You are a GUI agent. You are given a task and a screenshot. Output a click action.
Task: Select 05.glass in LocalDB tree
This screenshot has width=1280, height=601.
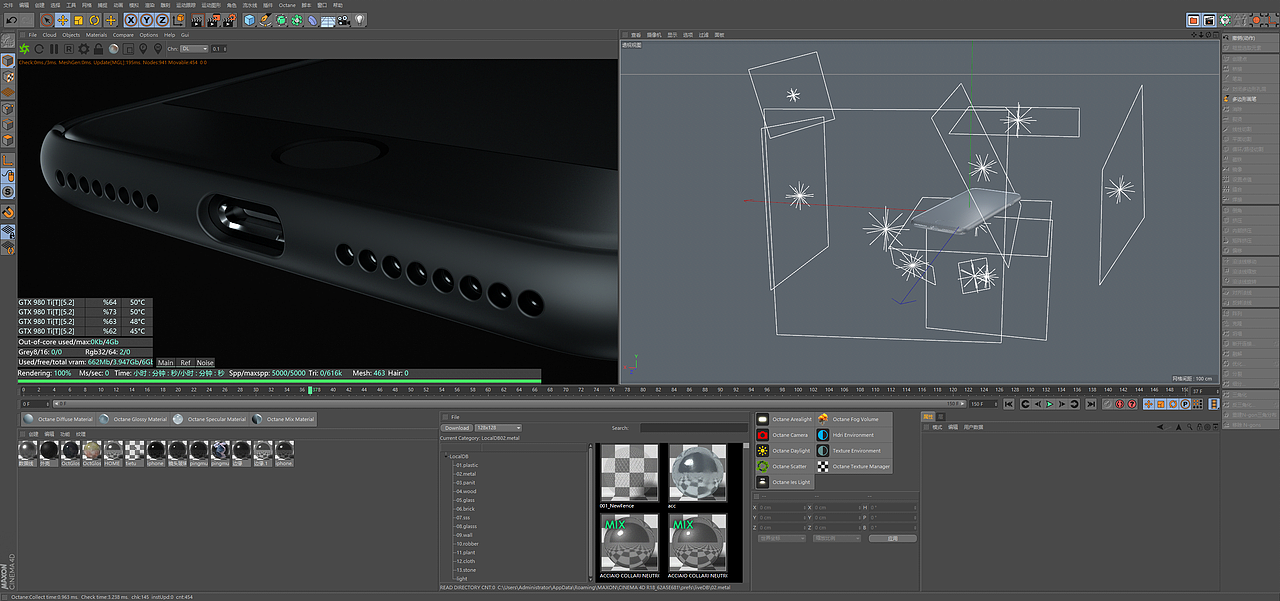[466, 500]
